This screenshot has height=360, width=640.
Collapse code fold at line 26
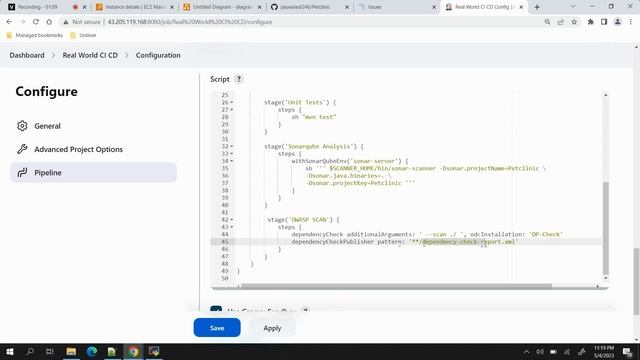pyautogui.click(x=232, y=102)
